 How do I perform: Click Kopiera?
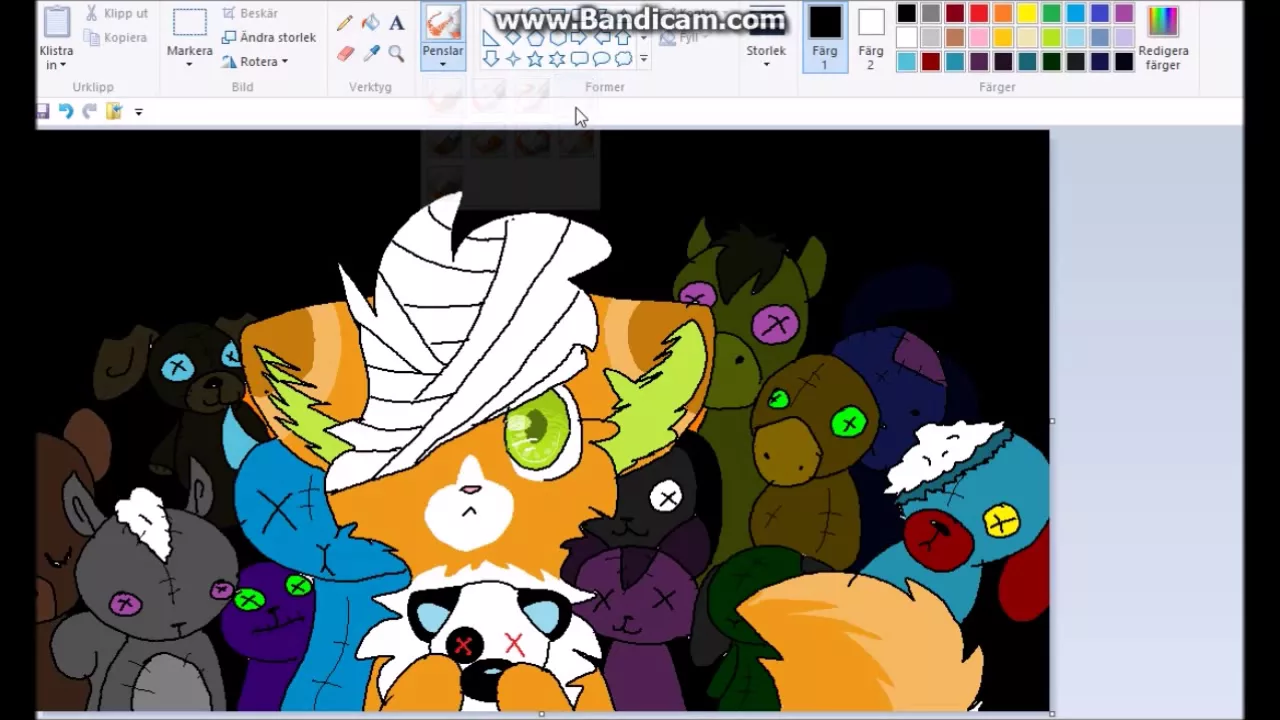coord(116,37)
